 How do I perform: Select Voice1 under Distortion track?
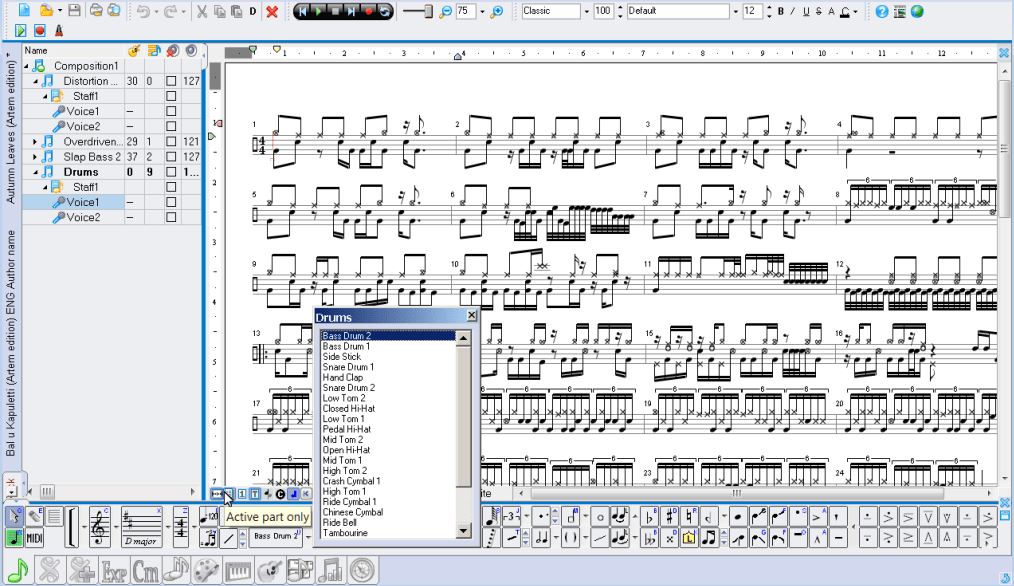click(83, 111)
